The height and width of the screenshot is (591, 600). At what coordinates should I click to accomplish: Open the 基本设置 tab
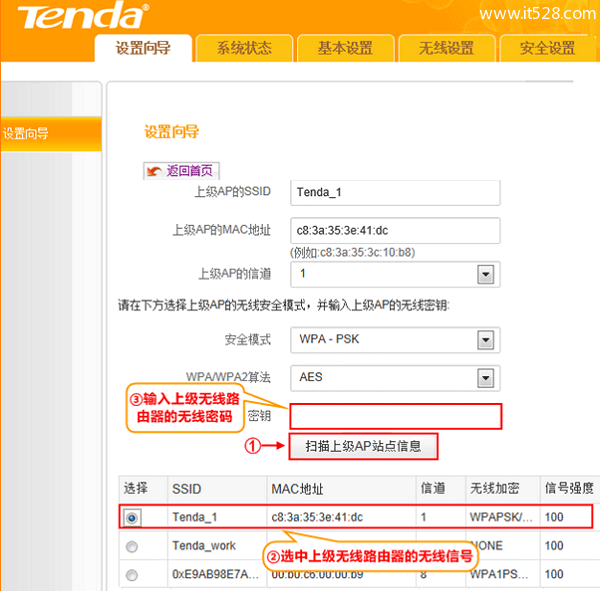point(346,48)
